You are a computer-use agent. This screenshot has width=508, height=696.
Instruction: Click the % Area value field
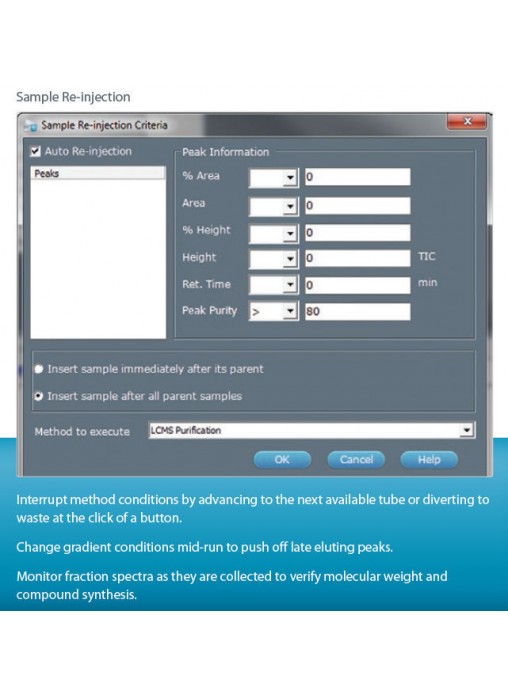[x=357, y=177]
